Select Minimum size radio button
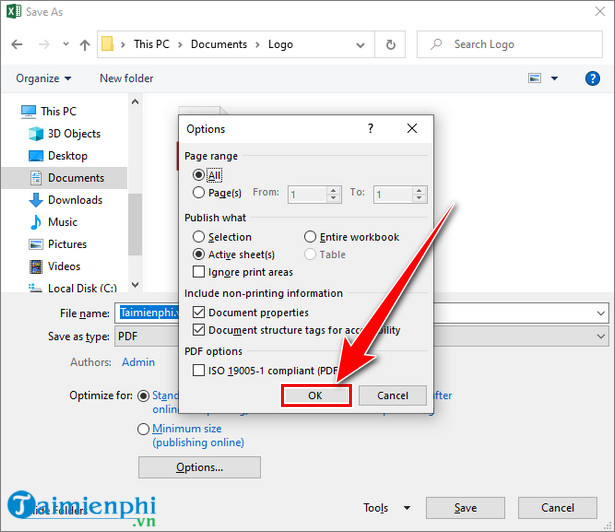615x532 pixels. click(143, 429)
